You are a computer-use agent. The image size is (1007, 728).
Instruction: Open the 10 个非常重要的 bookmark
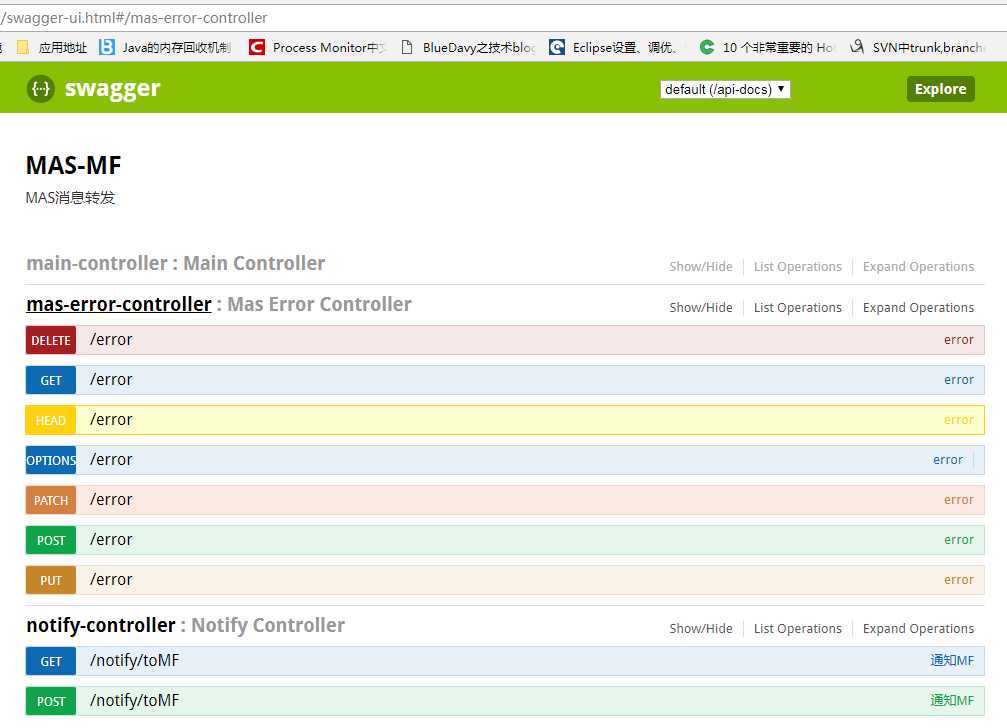pos(766,48)
